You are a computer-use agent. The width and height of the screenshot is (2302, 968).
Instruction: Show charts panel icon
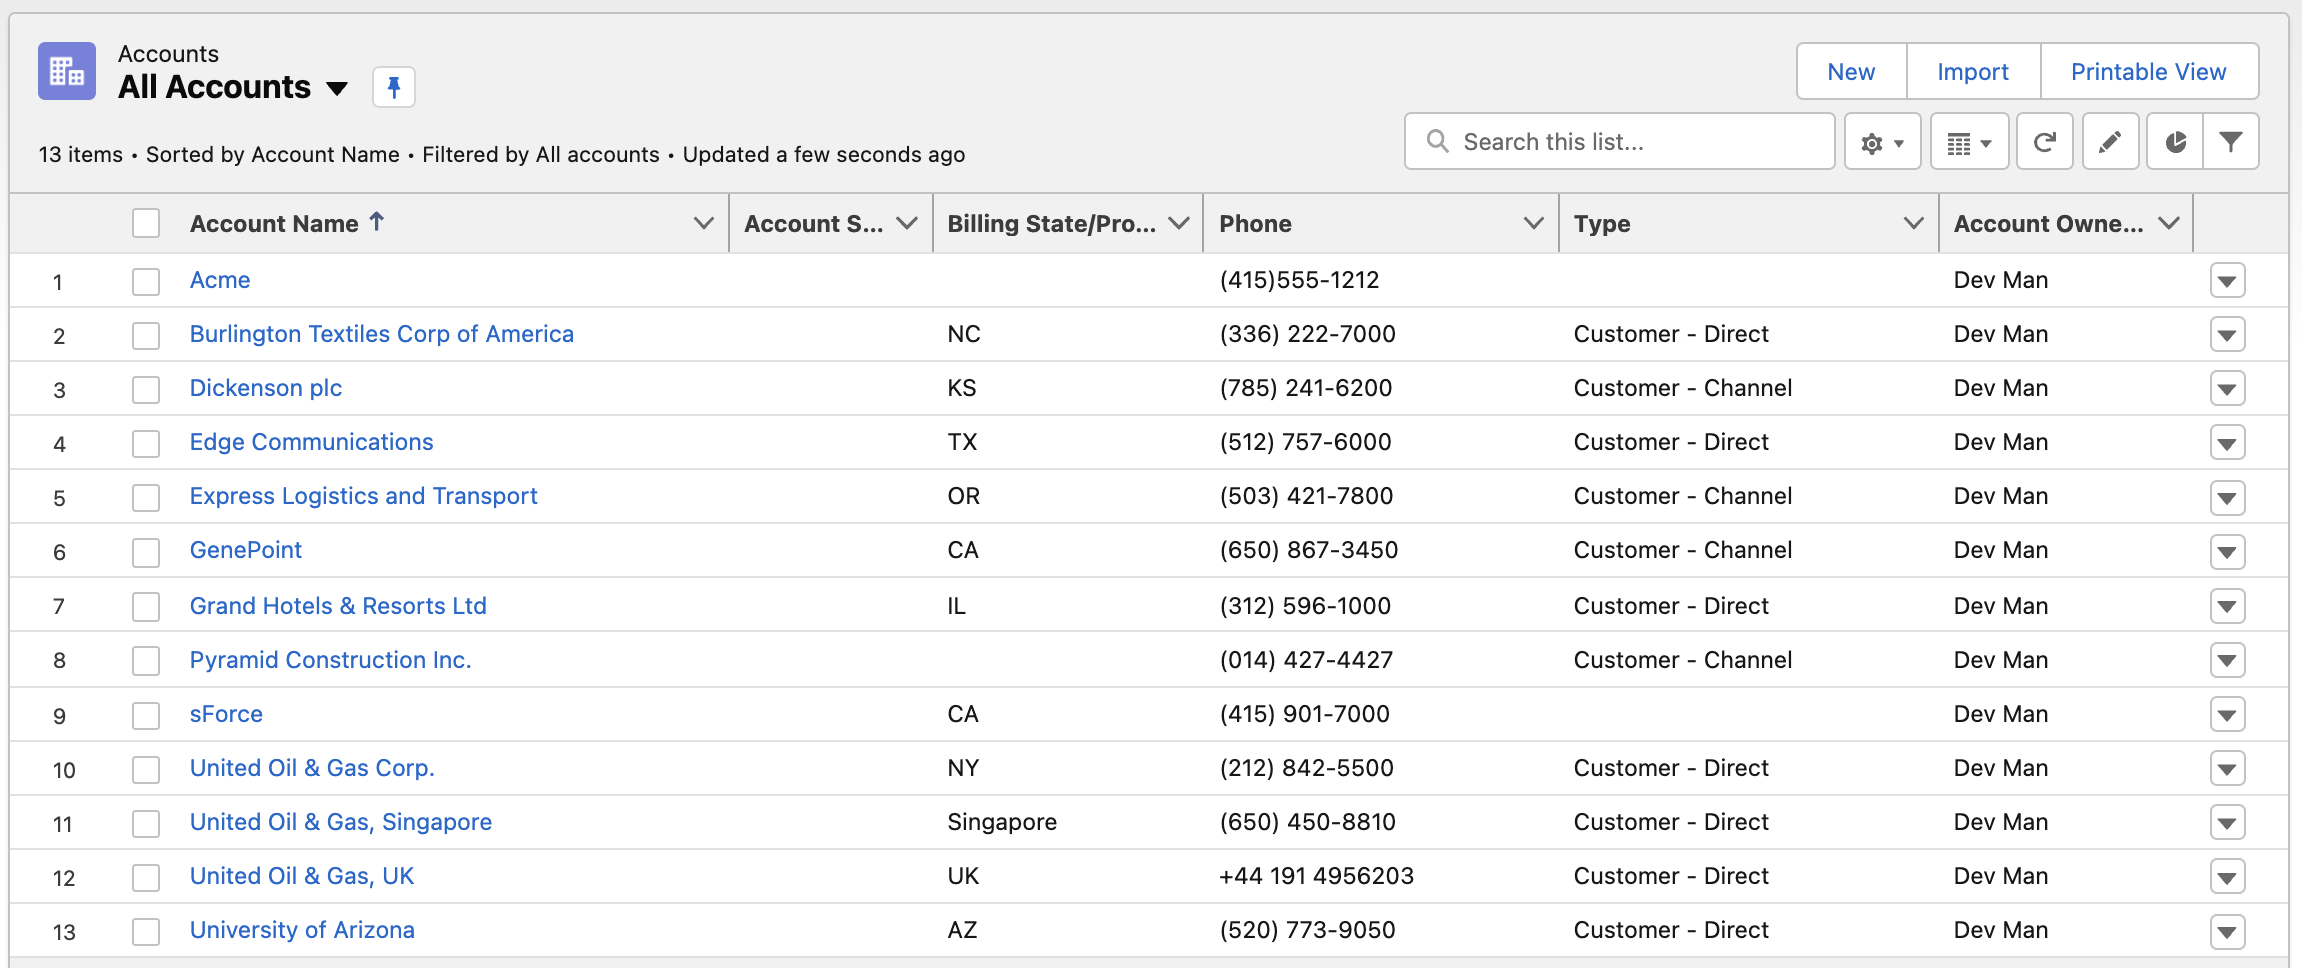click(x=2175, y=142)
